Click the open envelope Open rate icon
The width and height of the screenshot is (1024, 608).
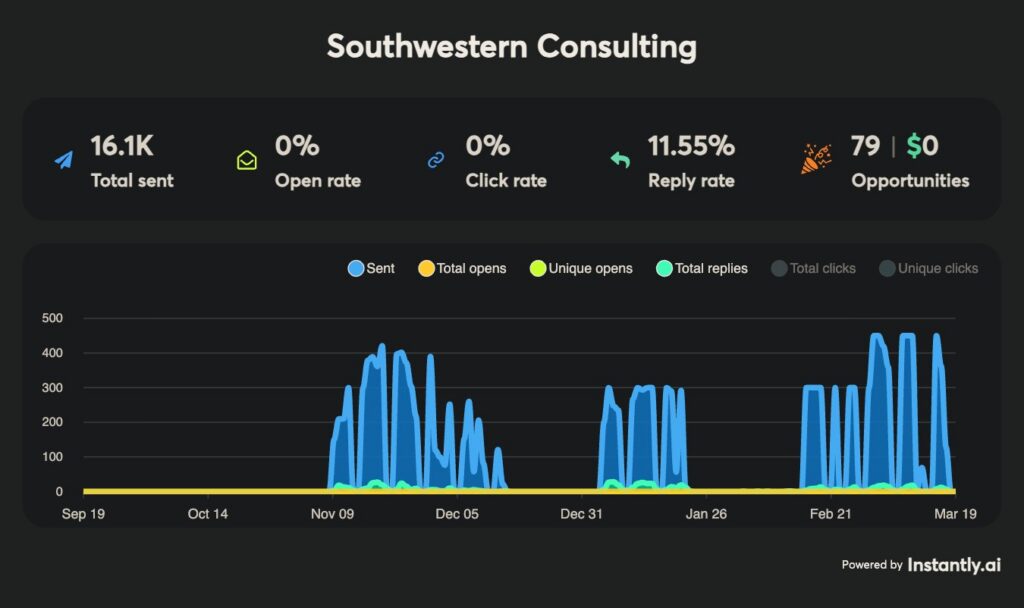click(x=246, y=160)
